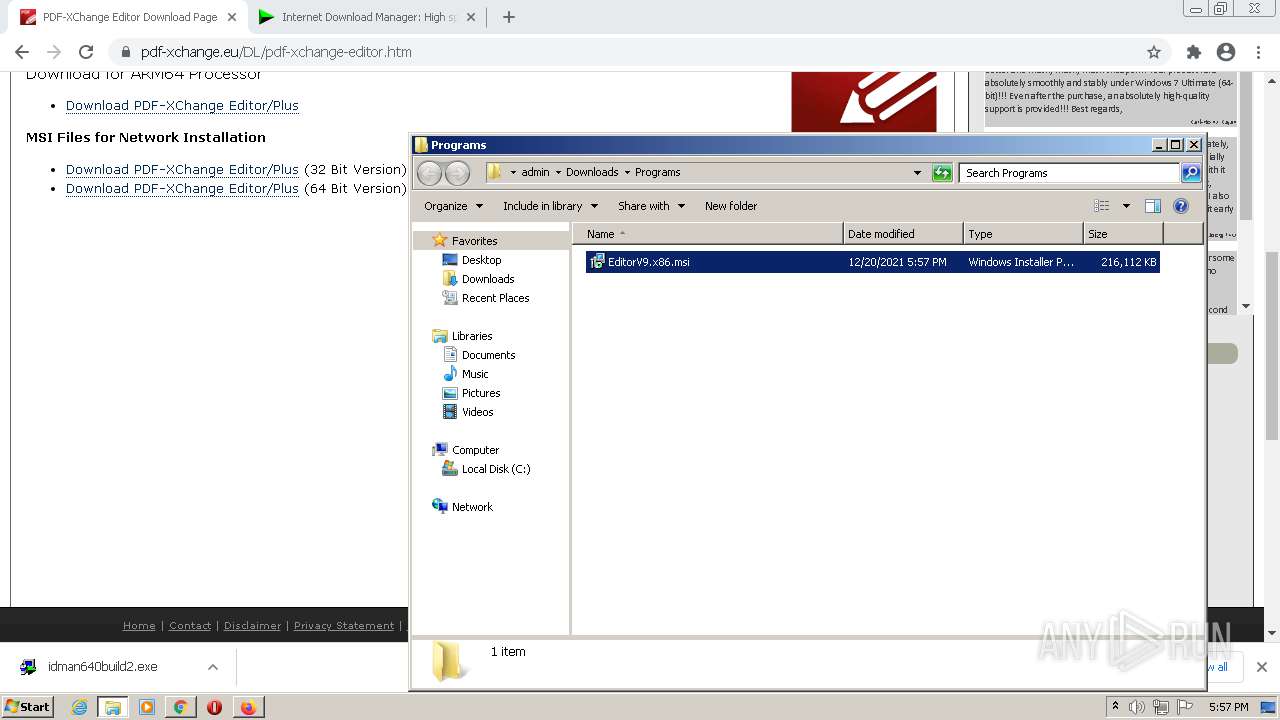Screen dimensions: 1280x720
Task: Open the Share with menu
Action: click(651, 206)
